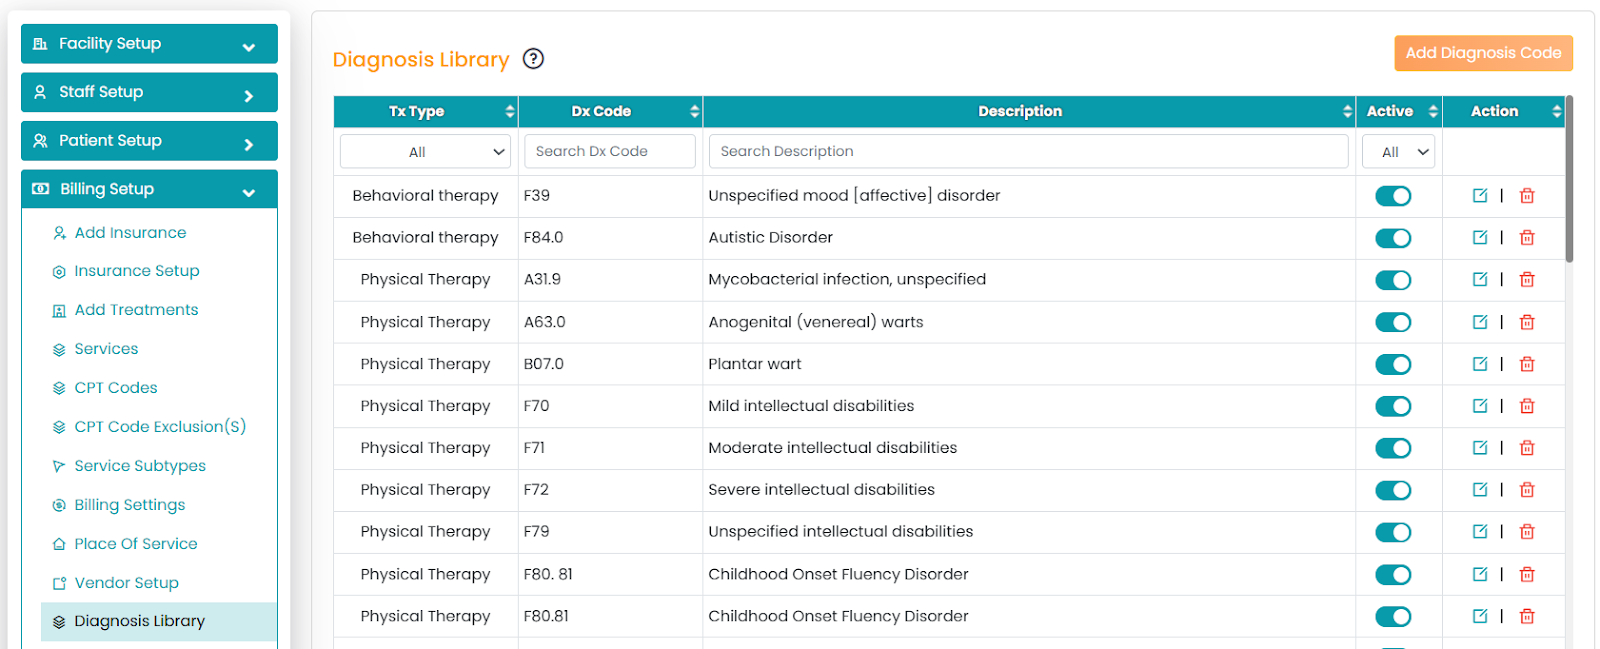Viewport: 1600px width, 649px height.
Task: Open the Tx Type filter dropdown
Action: tap(425, 152)
